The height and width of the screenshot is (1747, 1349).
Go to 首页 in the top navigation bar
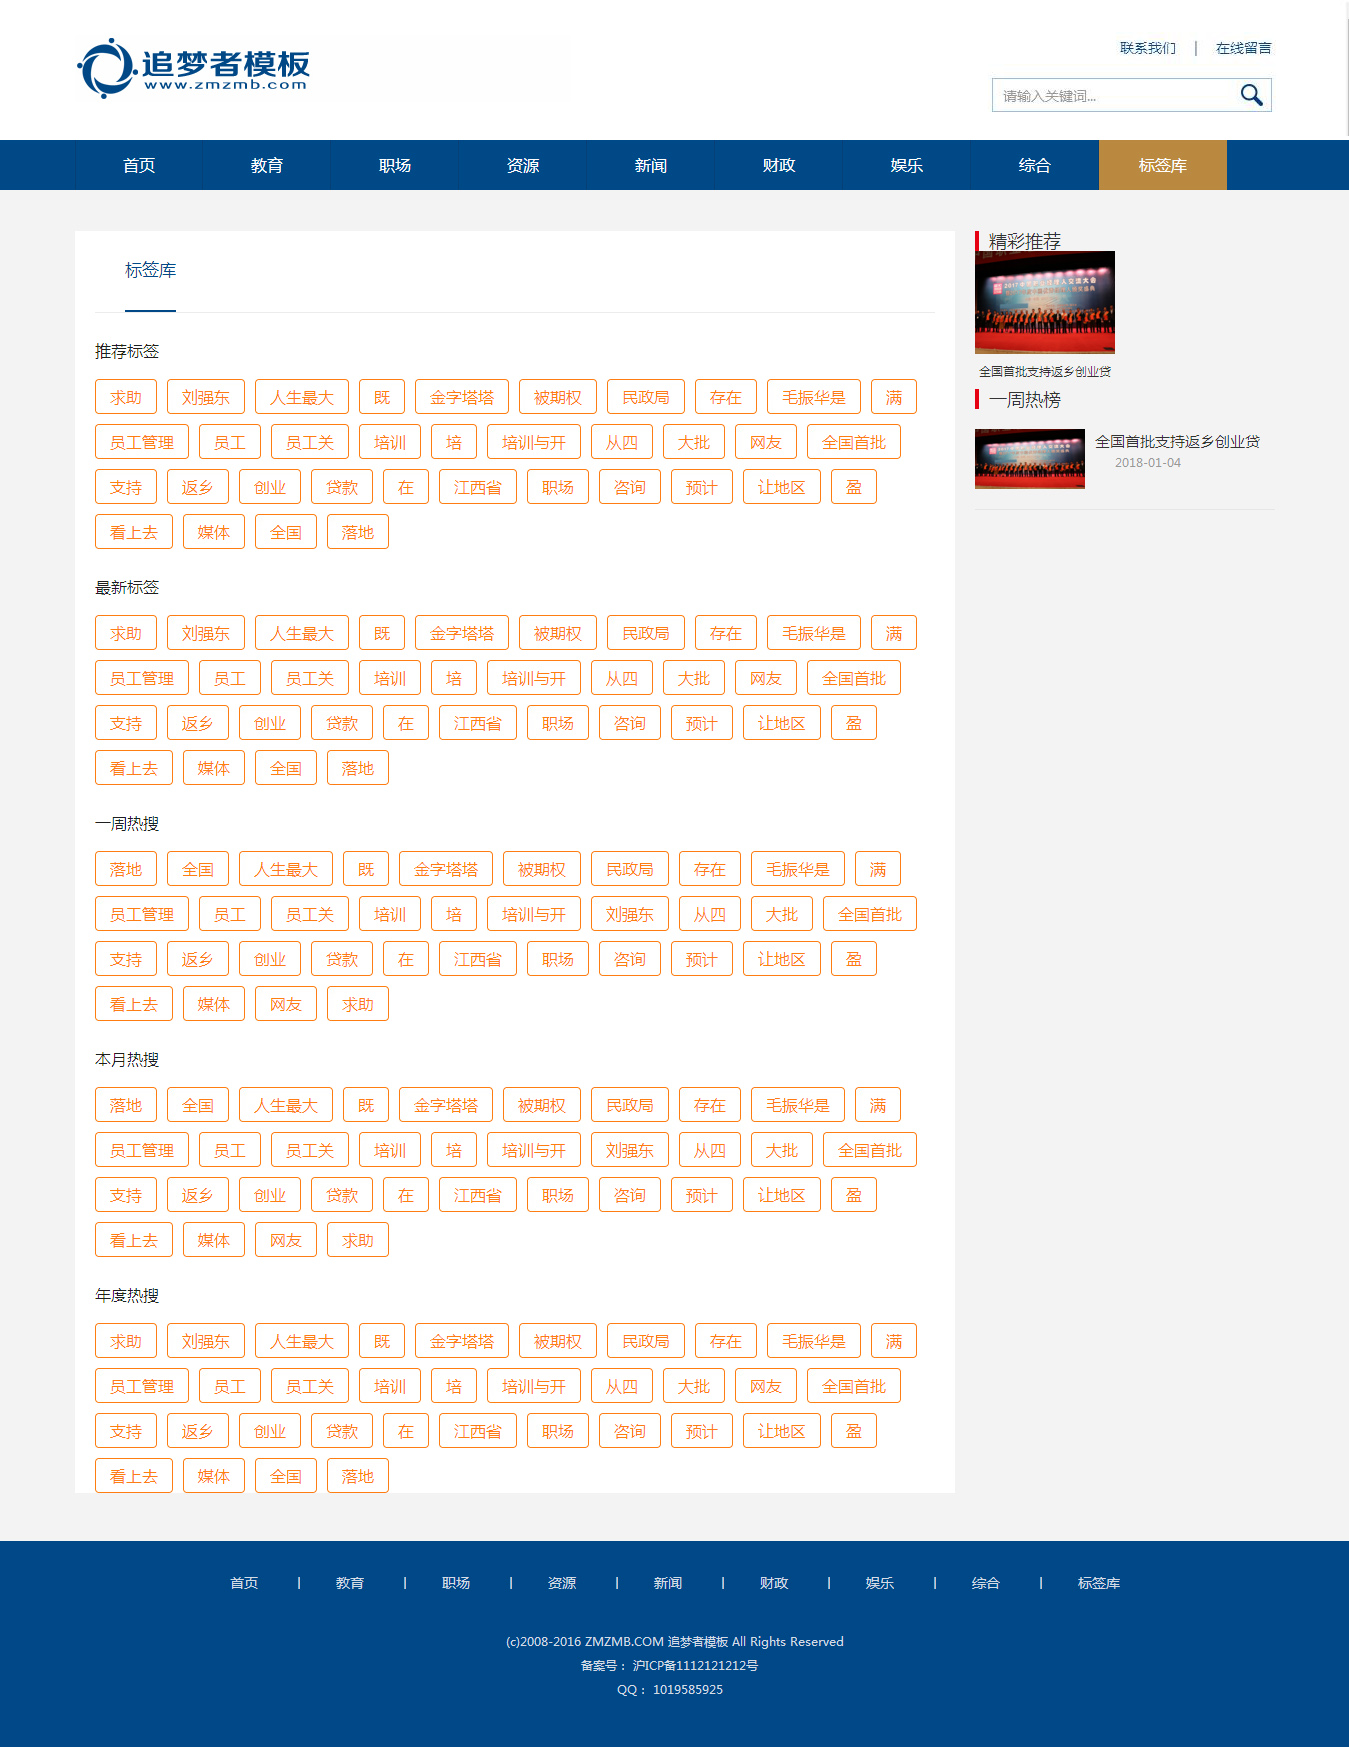(x=139, y=165)
